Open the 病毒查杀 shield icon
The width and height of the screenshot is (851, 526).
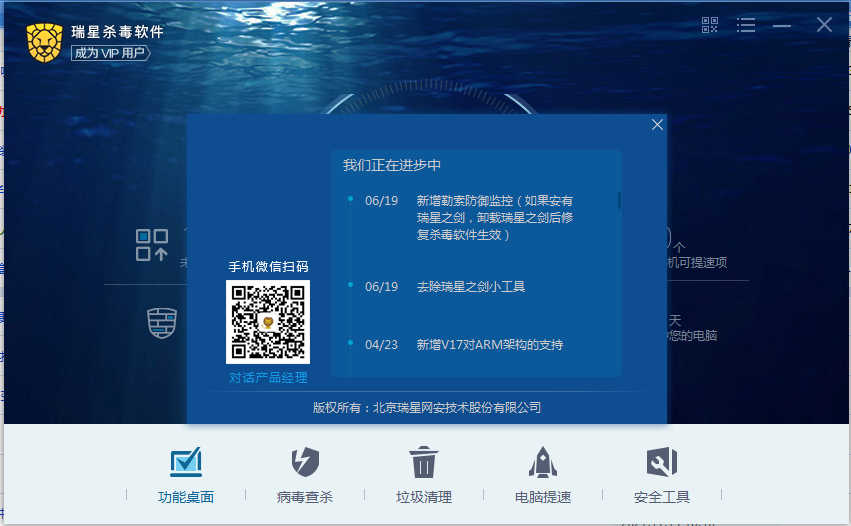305,462
